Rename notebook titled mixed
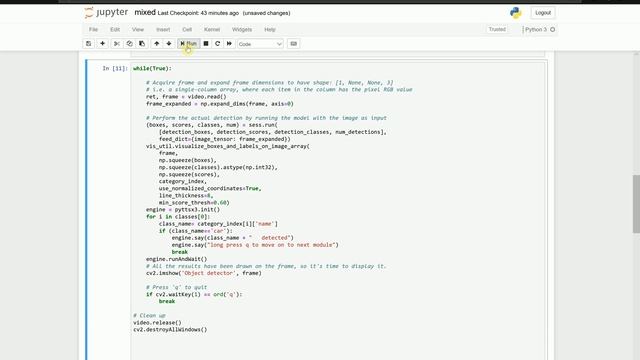The width and height of the screenshot is (640, 360). click(145, 12)
